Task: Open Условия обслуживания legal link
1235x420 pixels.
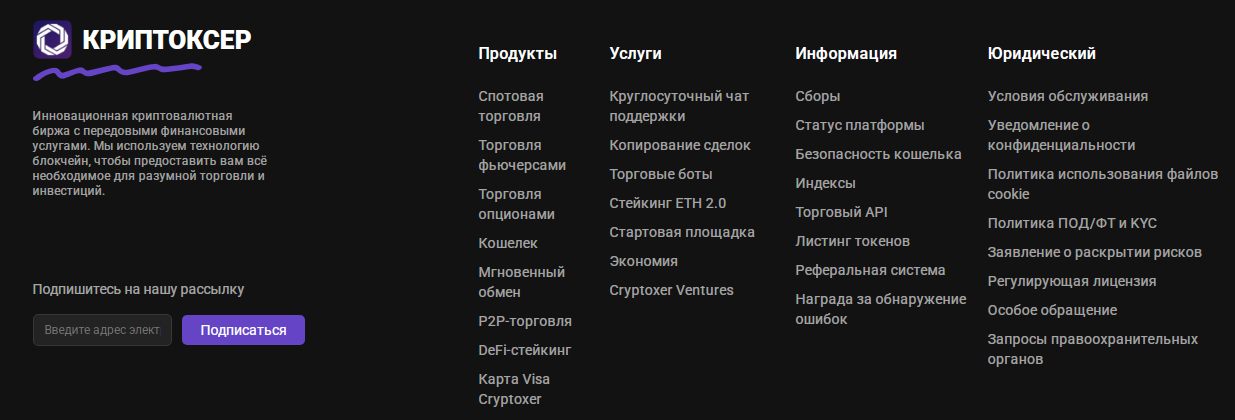Action: (x=1068, y=97)
